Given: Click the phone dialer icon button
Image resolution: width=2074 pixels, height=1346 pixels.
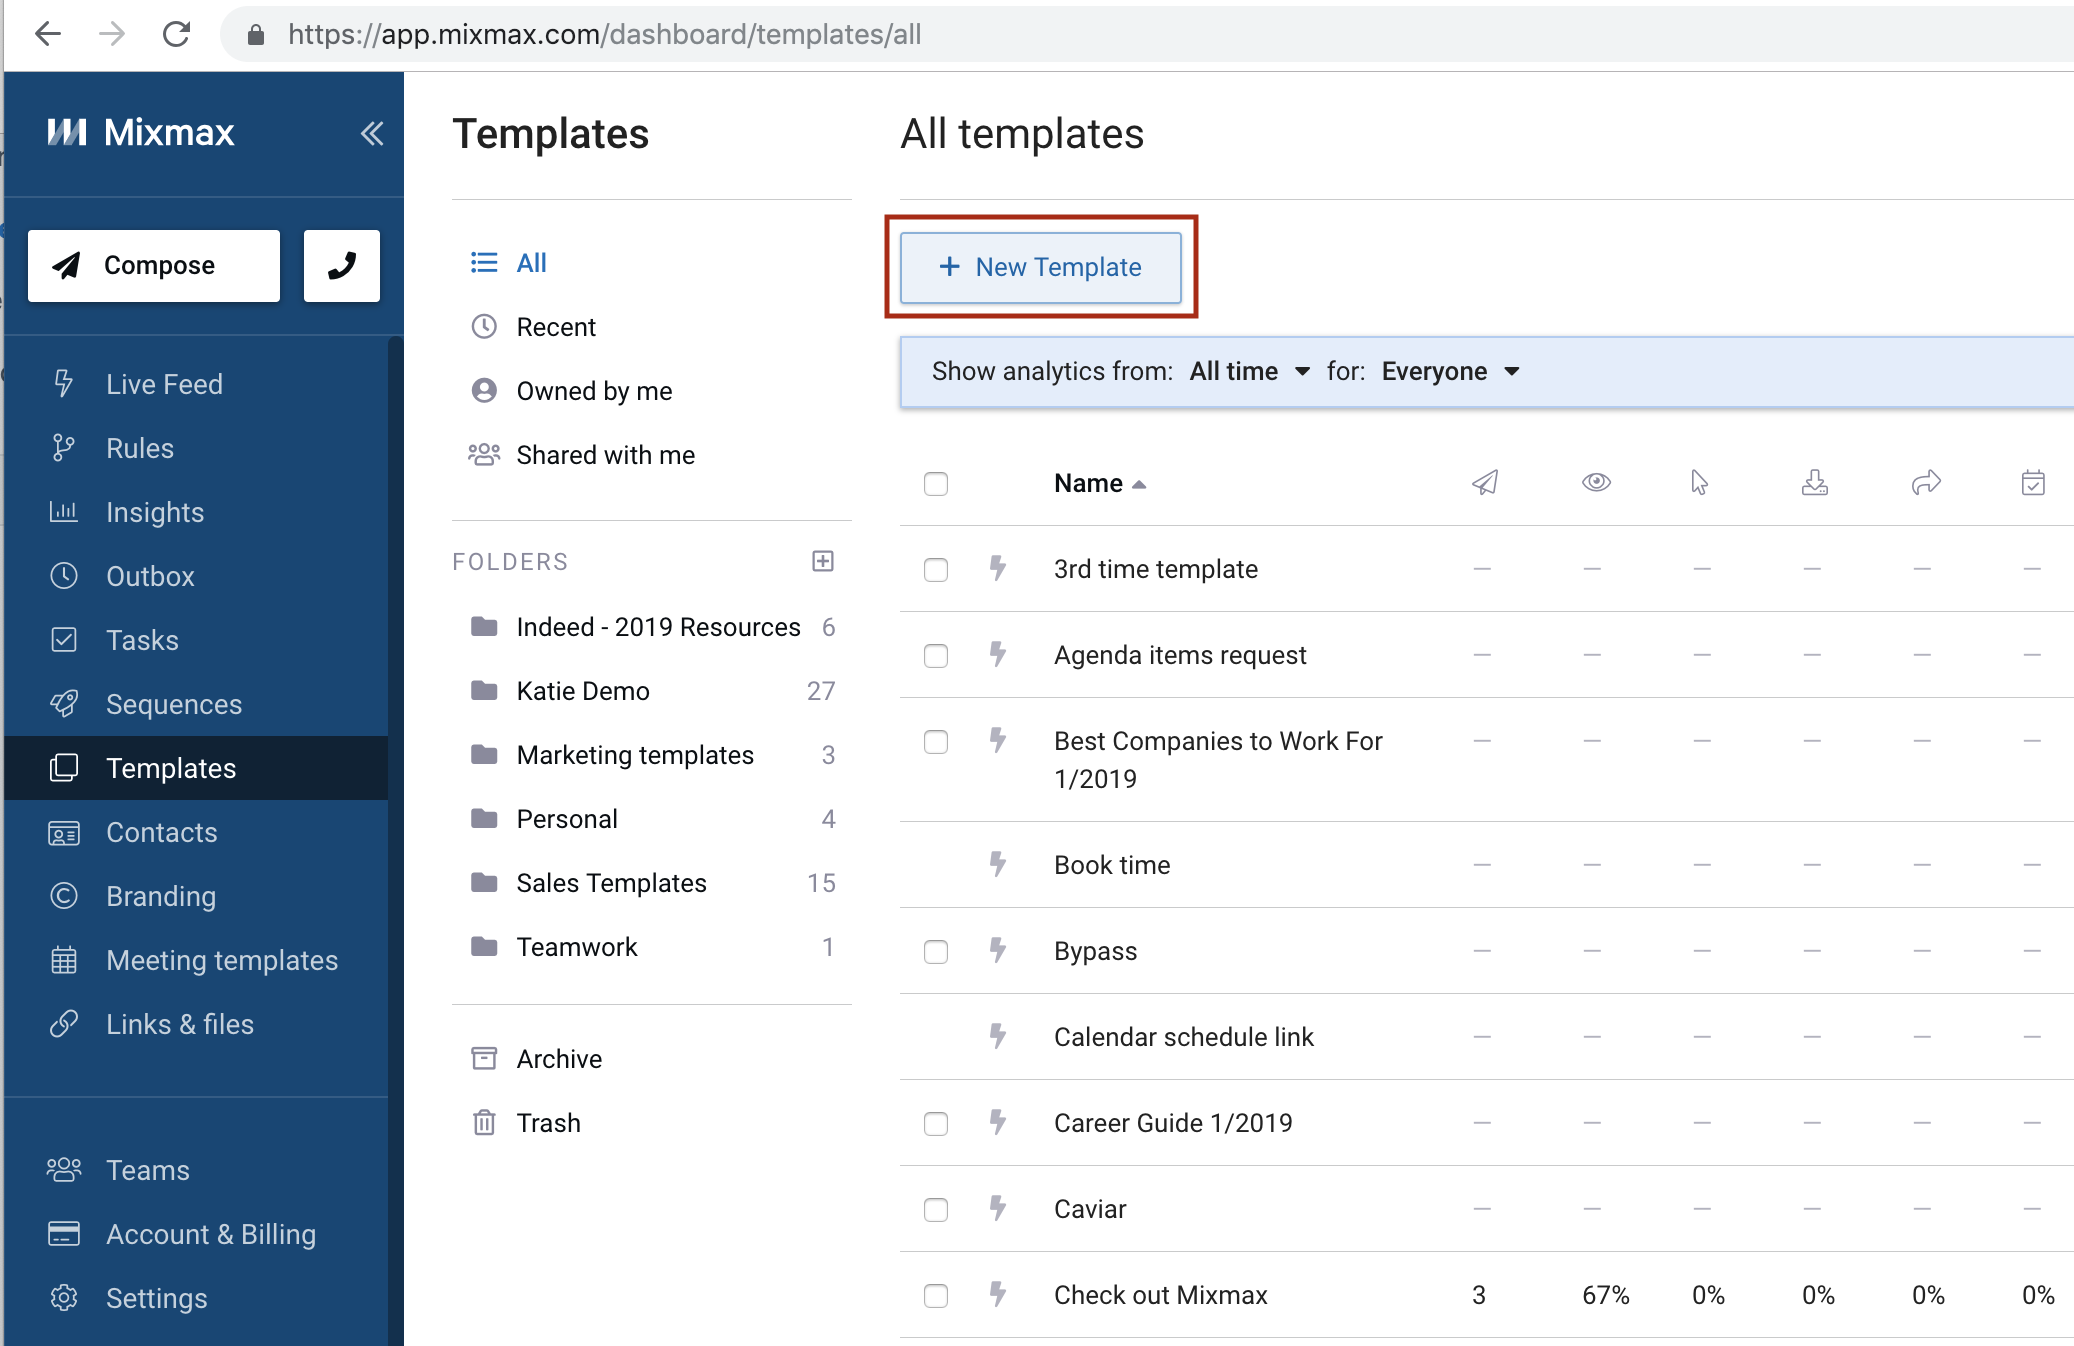Looking at the screenshot, I should point(342,265).
